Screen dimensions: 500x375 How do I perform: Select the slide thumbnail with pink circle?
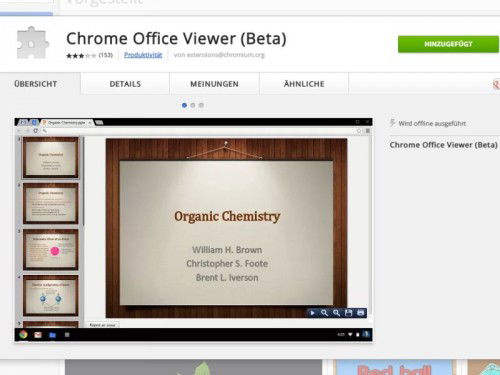tap(51, 249)
